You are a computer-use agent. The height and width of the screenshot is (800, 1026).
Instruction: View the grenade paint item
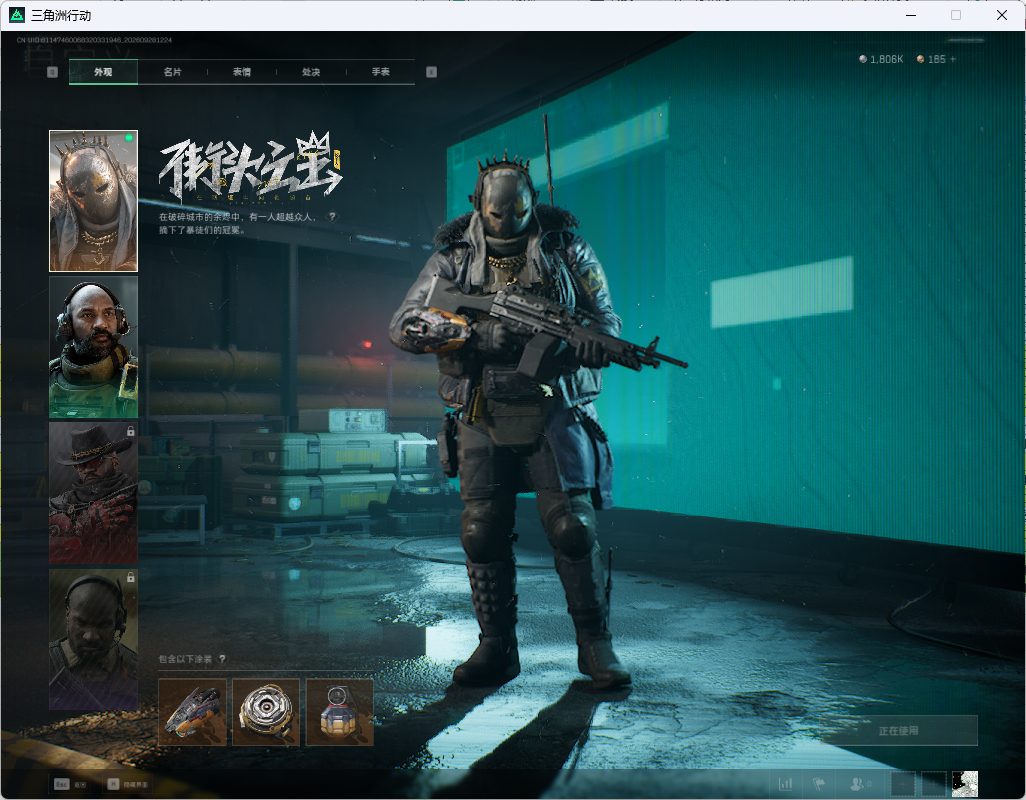(340, 712)
